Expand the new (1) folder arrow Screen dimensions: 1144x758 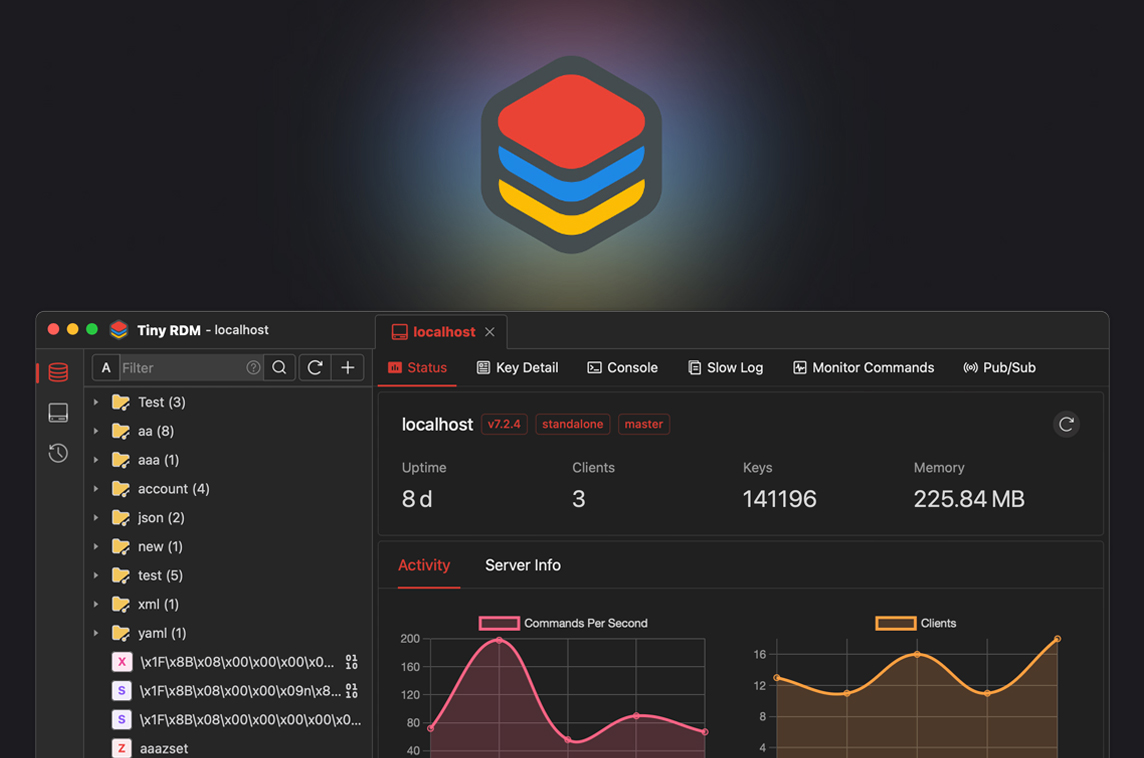point(96,546)
